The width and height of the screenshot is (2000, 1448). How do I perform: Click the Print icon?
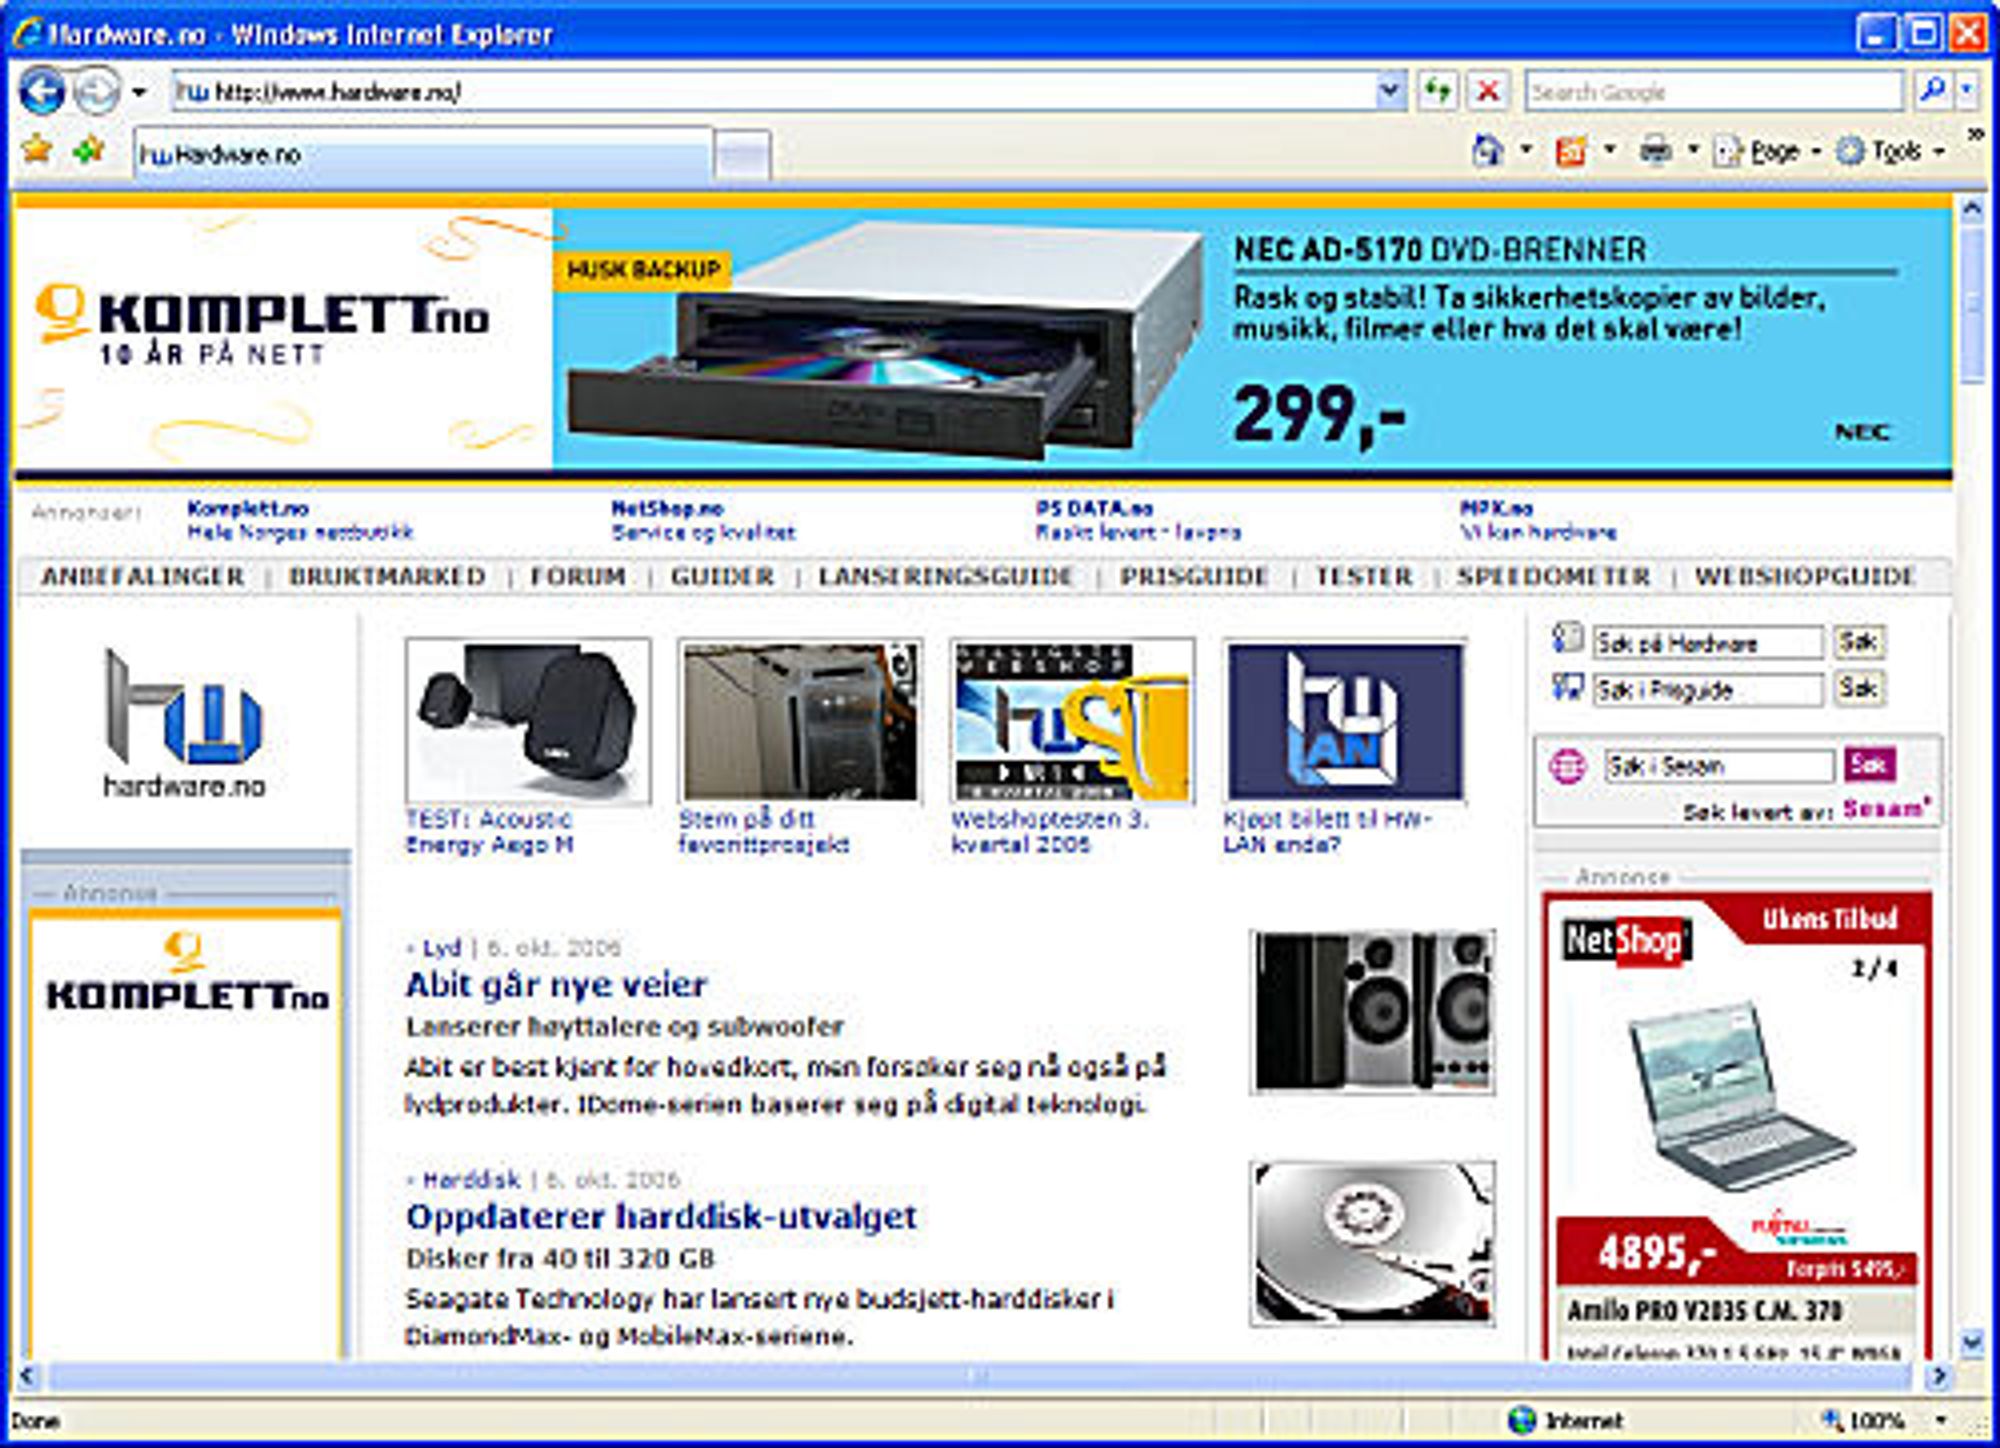click(1656, 151)
